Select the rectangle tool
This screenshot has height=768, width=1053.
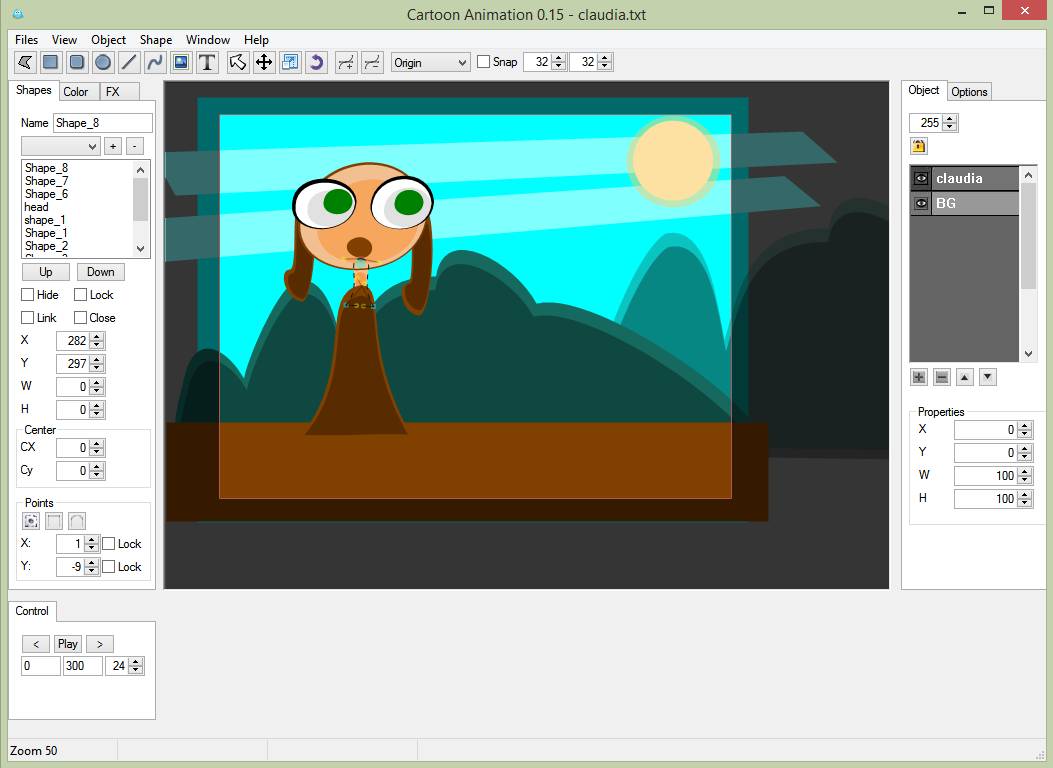point(50,62)
